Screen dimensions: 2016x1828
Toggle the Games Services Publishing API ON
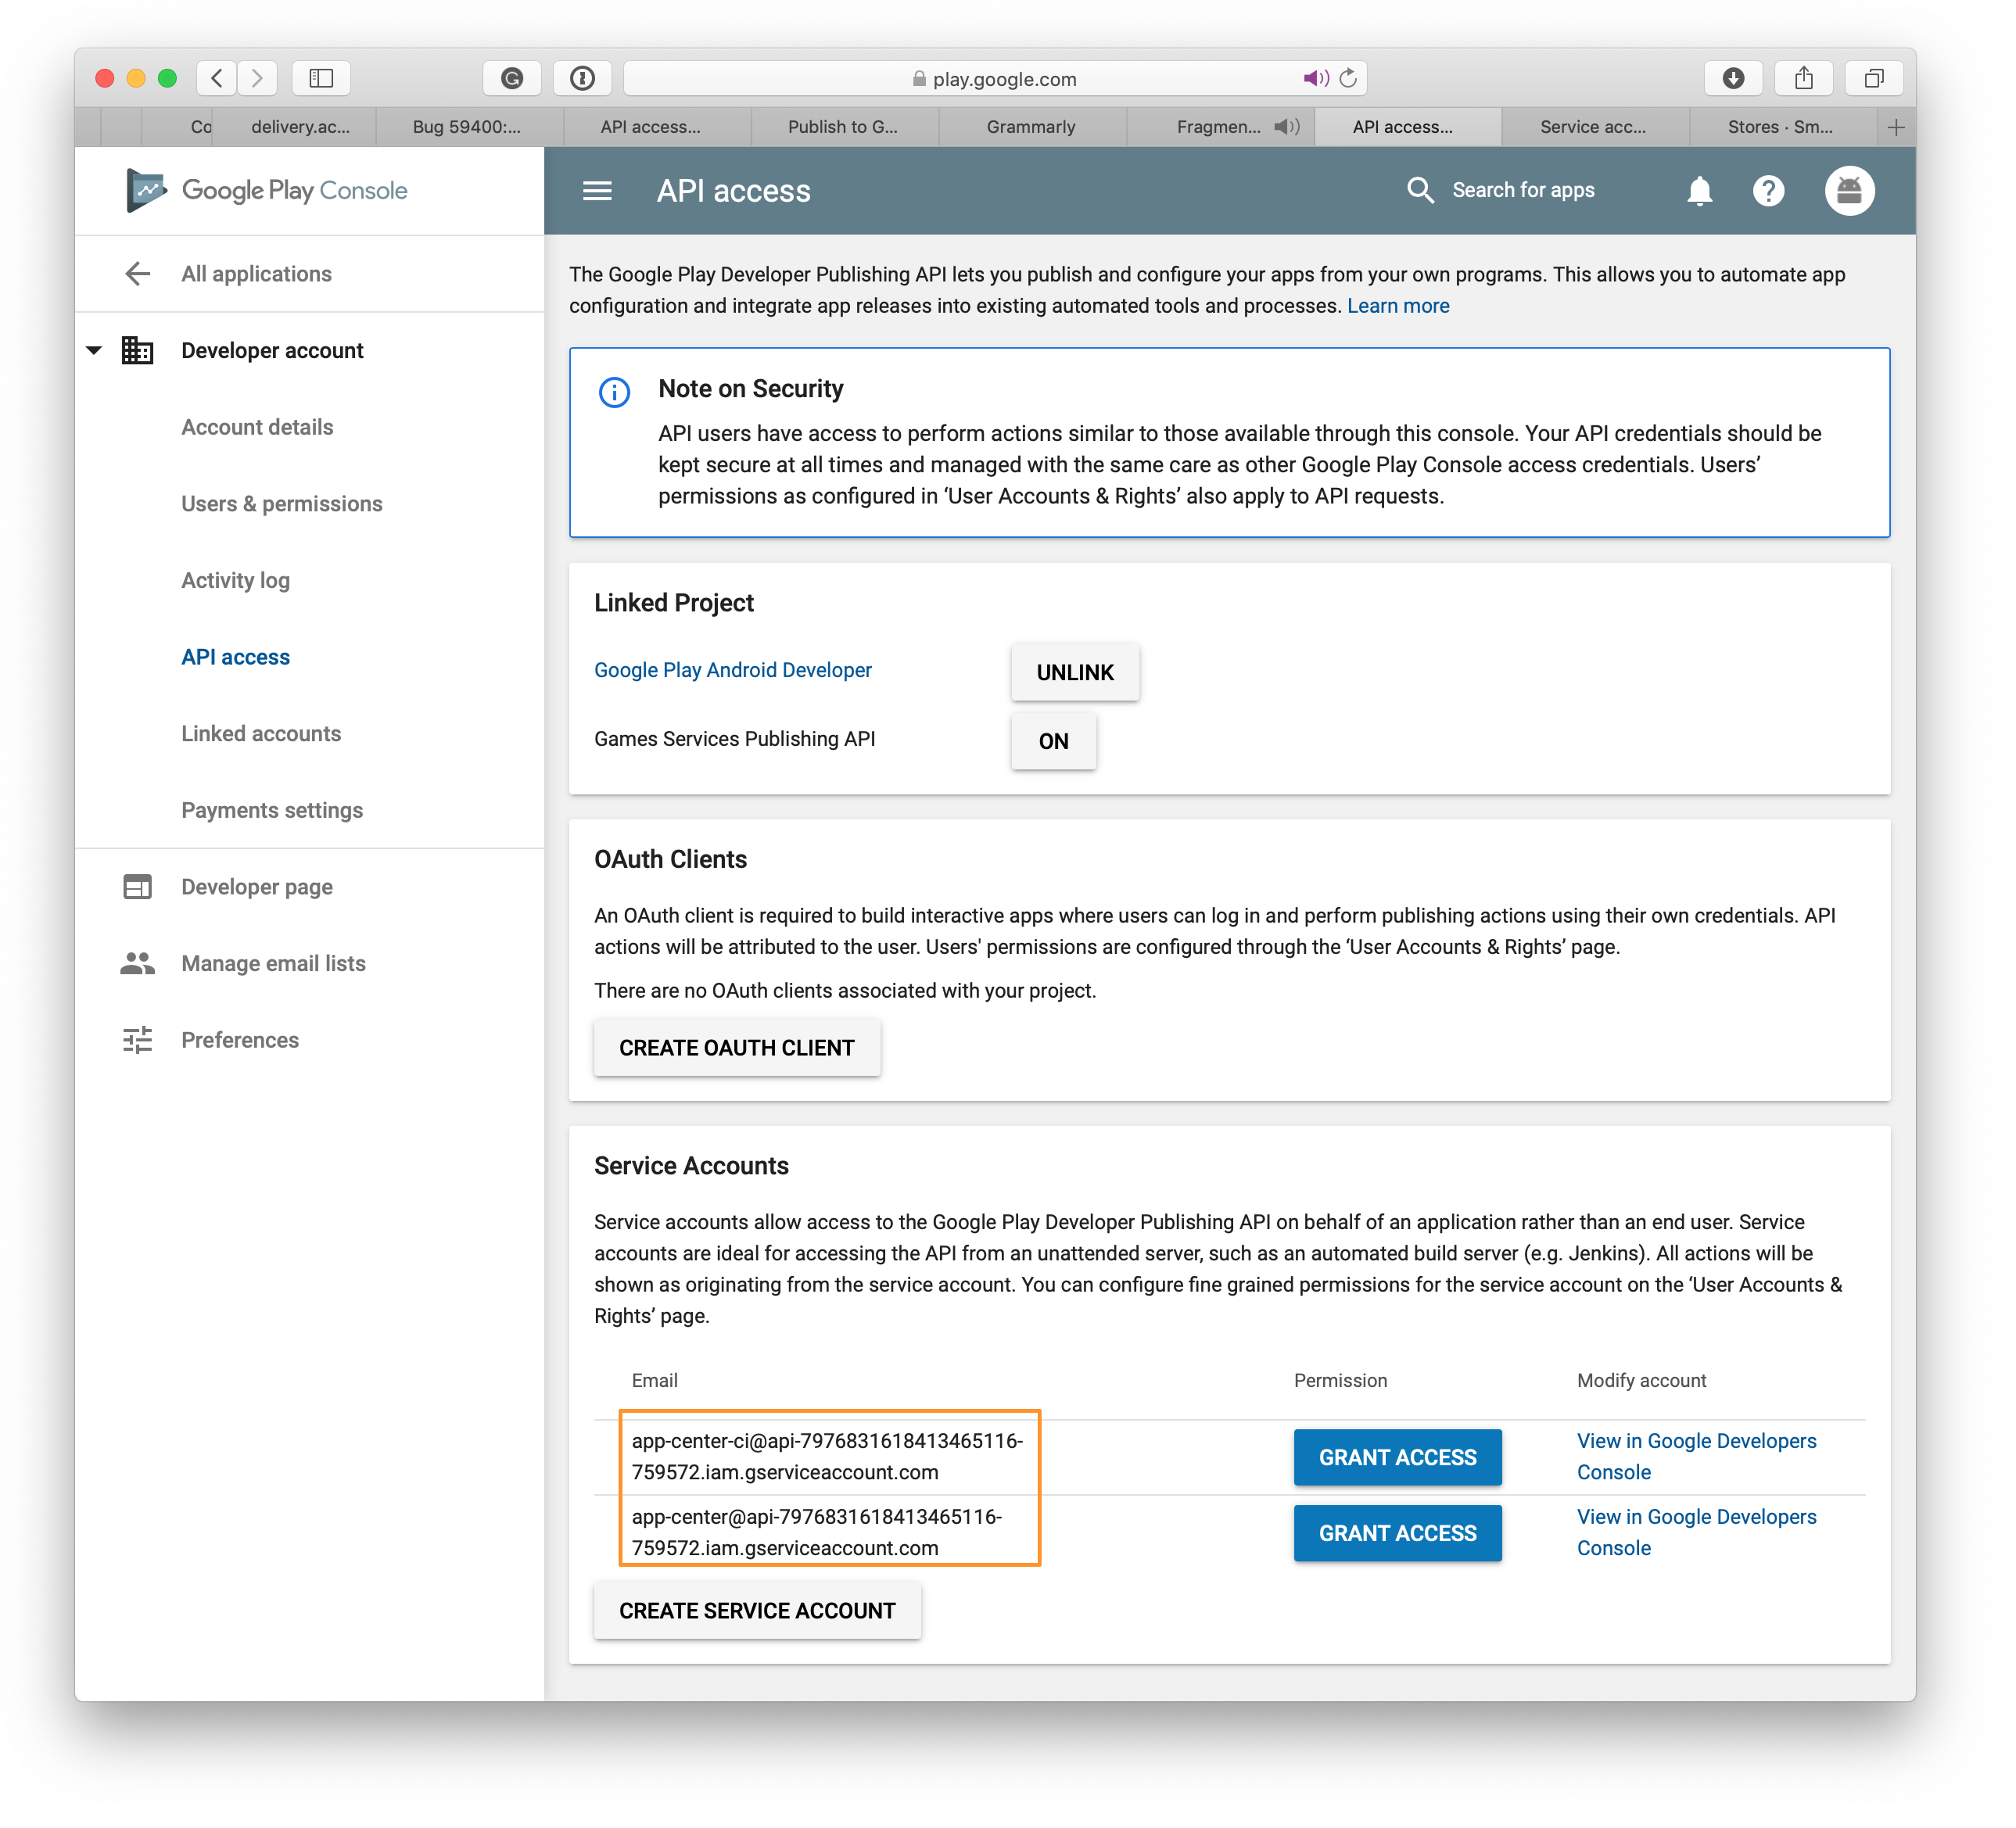coord(1052,740)
